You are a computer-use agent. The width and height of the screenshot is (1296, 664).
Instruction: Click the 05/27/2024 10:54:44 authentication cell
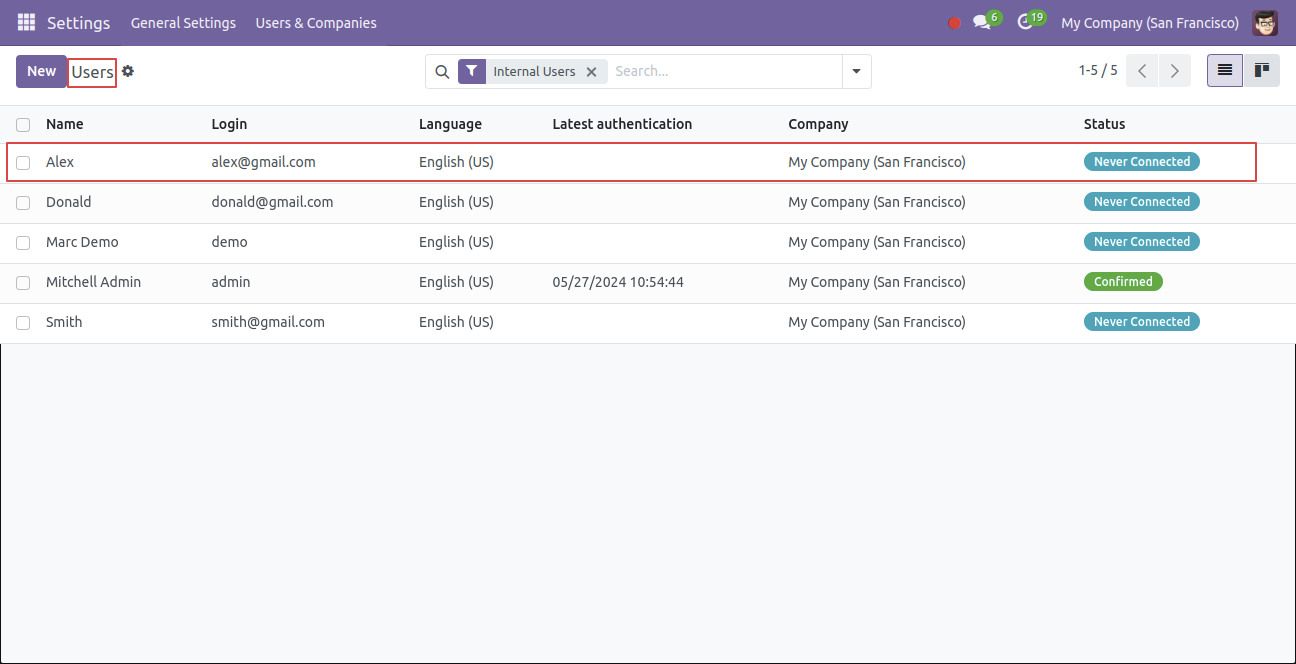618,282
